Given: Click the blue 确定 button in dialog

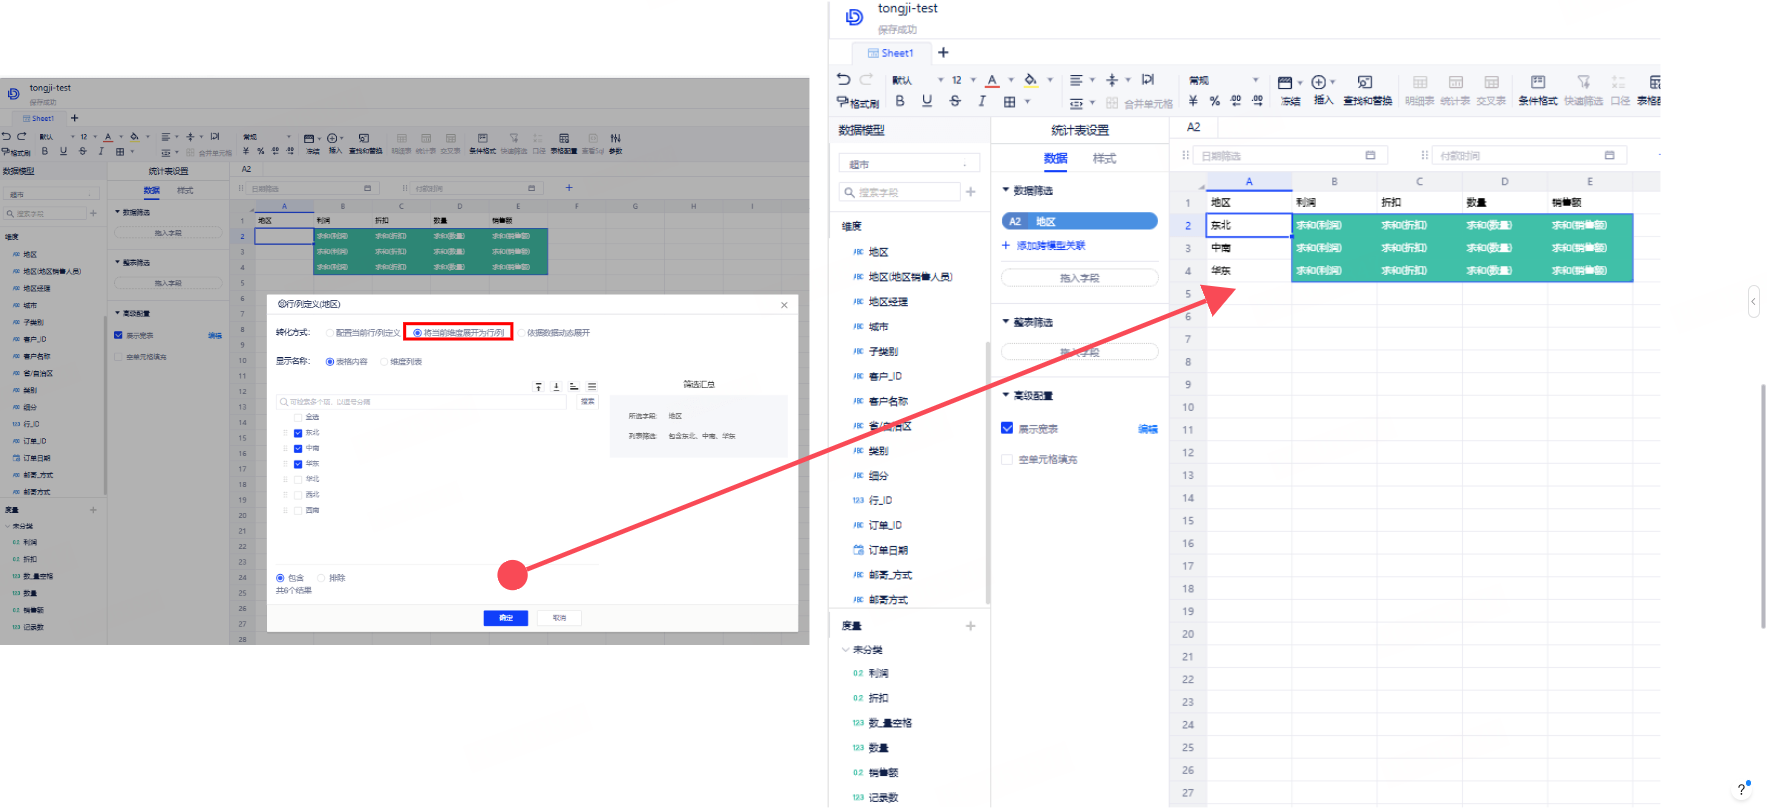Looking at the screenshot, I should tap(505, 618).
